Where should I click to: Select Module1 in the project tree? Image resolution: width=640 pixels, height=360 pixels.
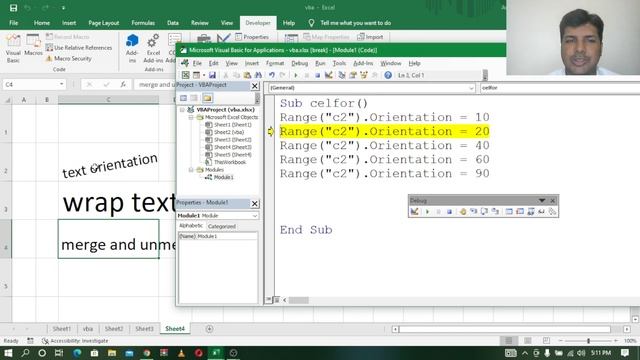tap(223, 177)
